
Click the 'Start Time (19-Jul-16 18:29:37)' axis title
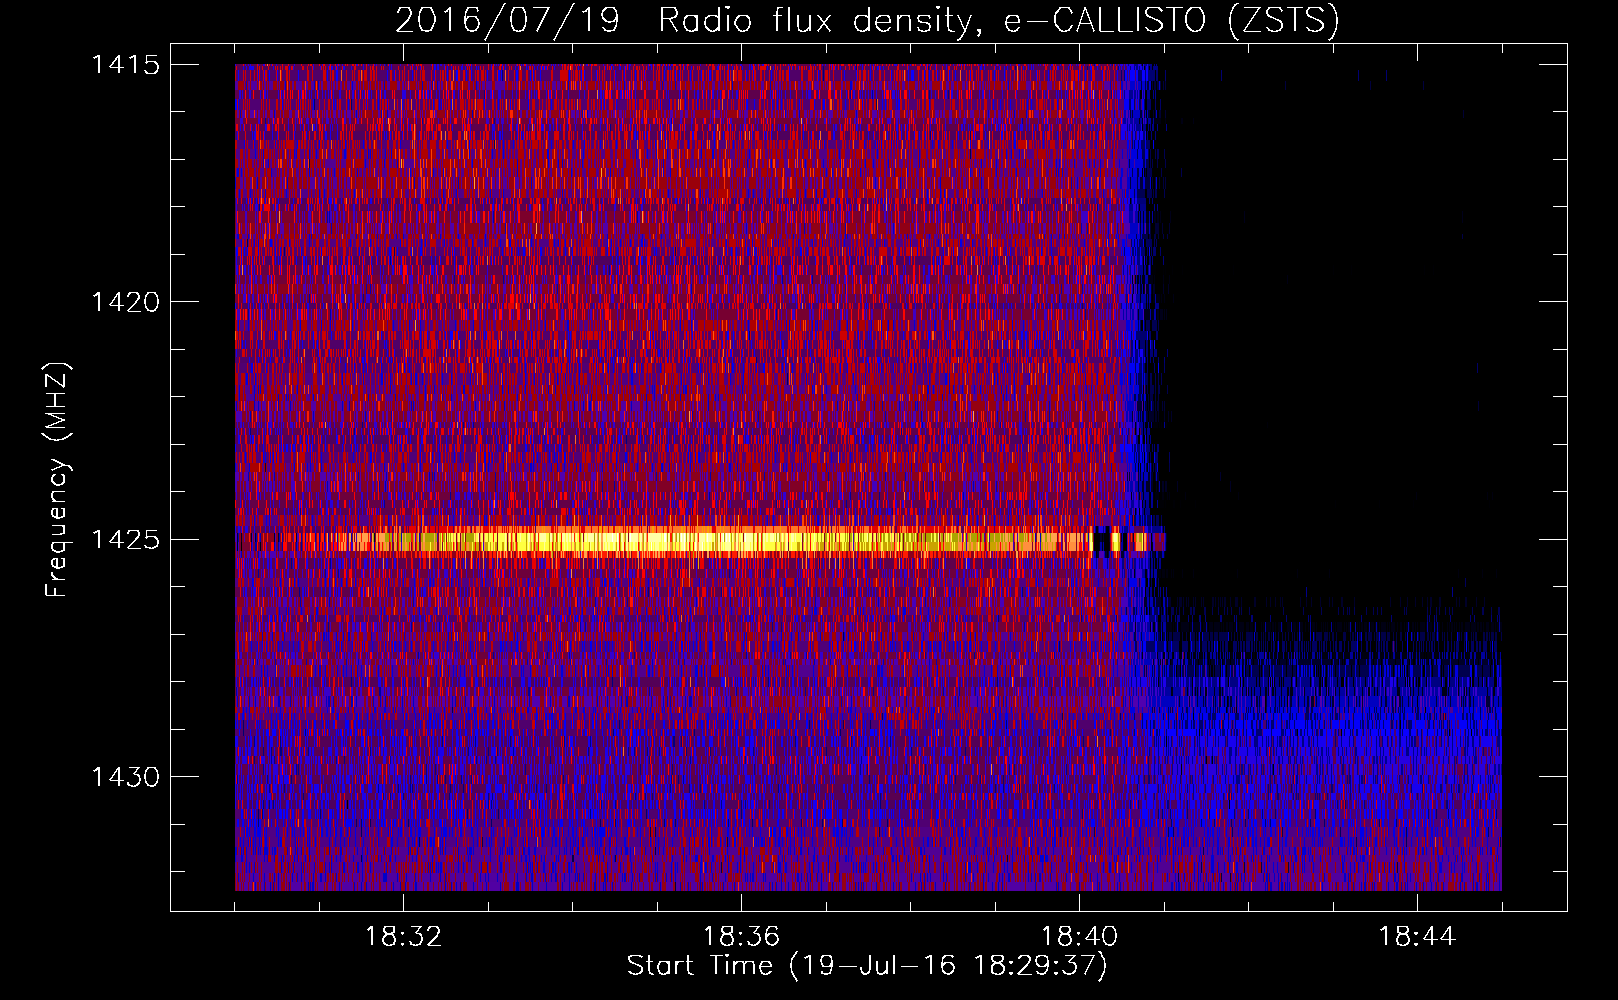[867, 966]
